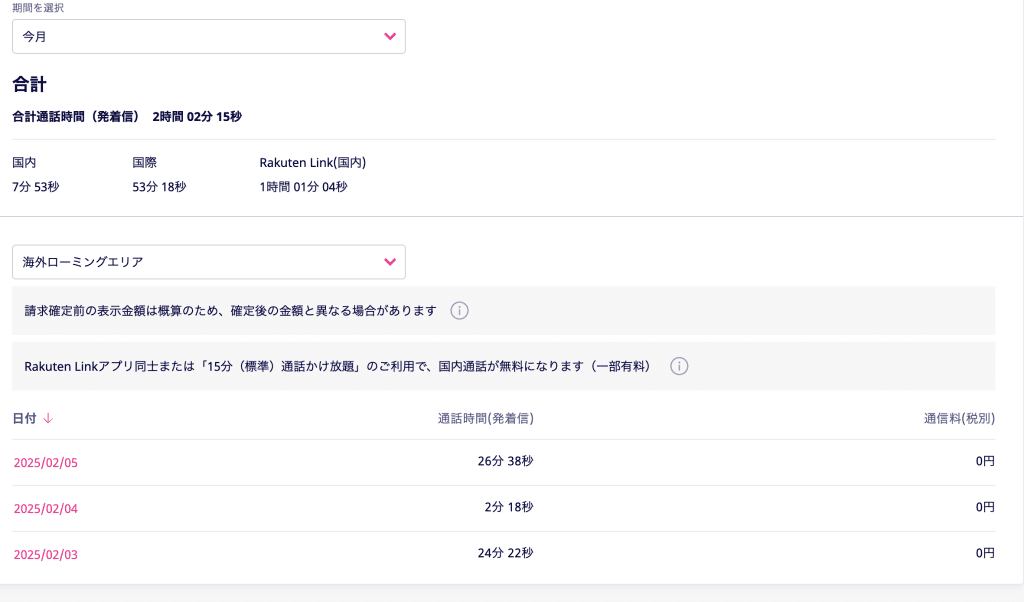Open call details for 2025/02/05
Image resolution: width=1024 pixels, height=602 pixels.
45,462
